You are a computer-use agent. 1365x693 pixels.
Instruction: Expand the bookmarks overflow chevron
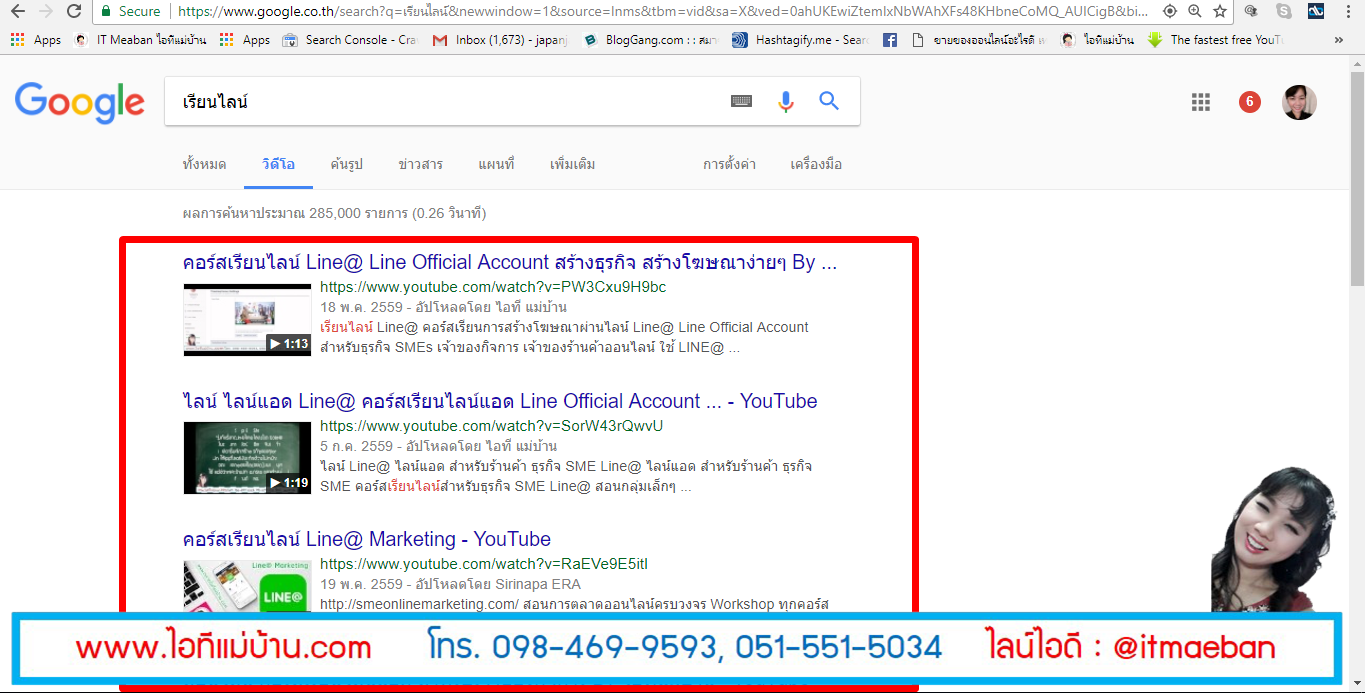point(1339,40)
